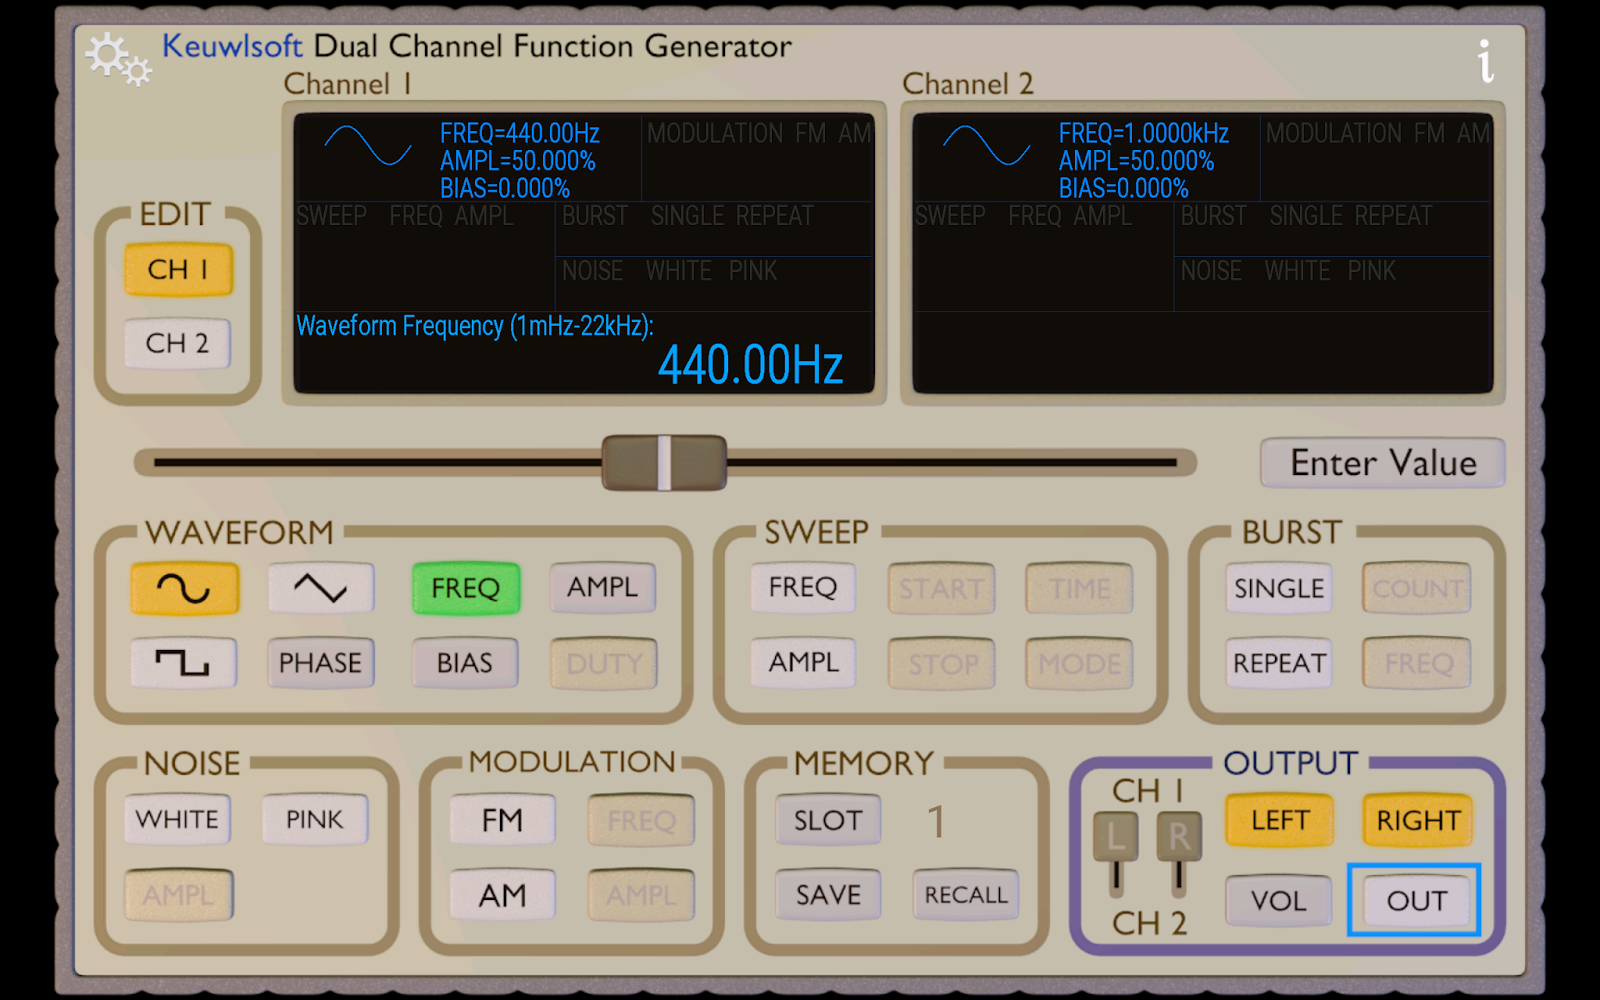Click the sweep TIME button
The height and width of the screenshot is (1000, 1600).
pyautogui.click(x=1079, y=588)
